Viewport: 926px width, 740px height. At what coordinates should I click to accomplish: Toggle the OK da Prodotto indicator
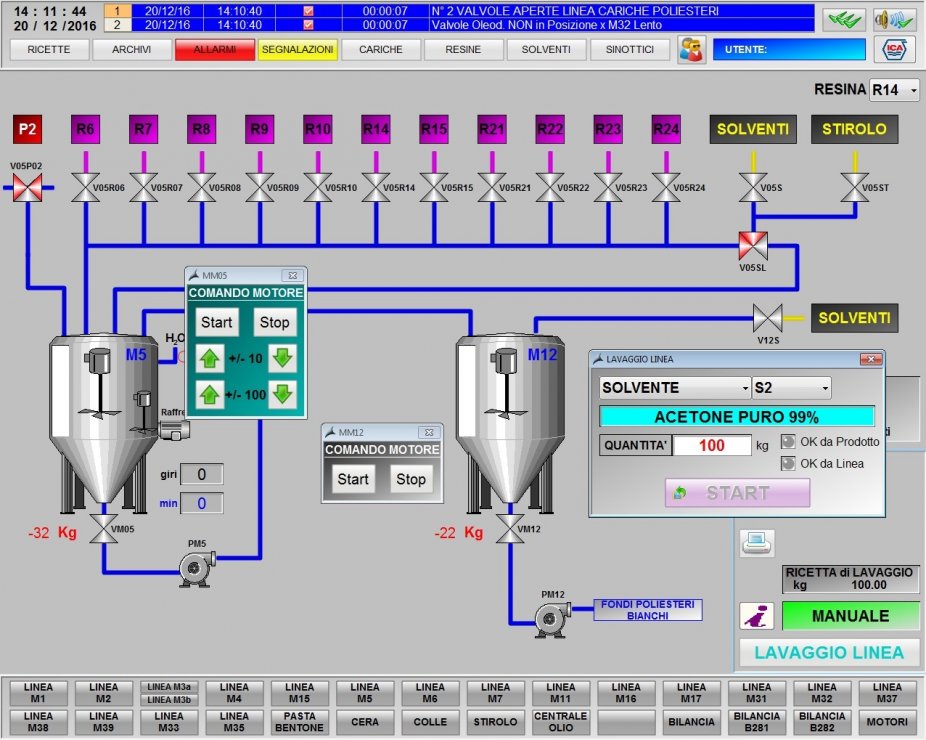[x=789, y=442]
